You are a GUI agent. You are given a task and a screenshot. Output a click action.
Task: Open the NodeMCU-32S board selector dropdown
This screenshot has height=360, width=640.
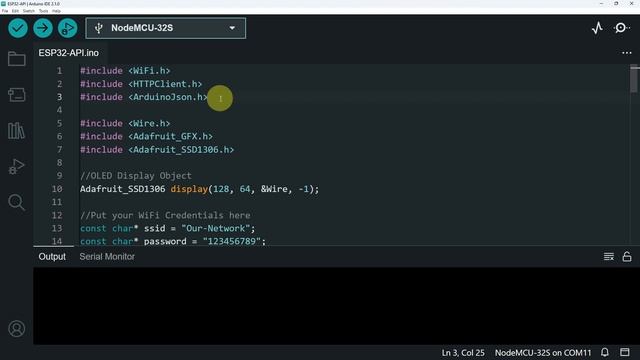tap(166, 28)
